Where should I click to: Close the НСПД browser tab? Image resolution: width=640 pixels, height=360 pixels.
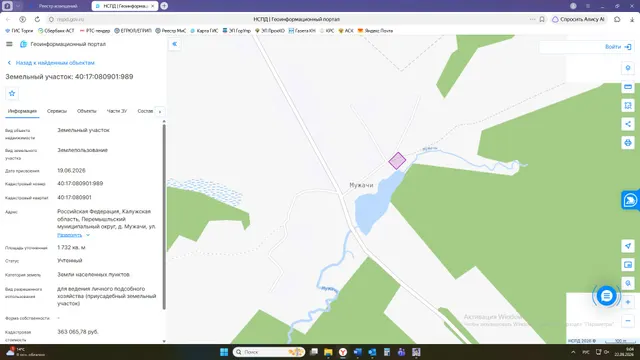point(153,6)
